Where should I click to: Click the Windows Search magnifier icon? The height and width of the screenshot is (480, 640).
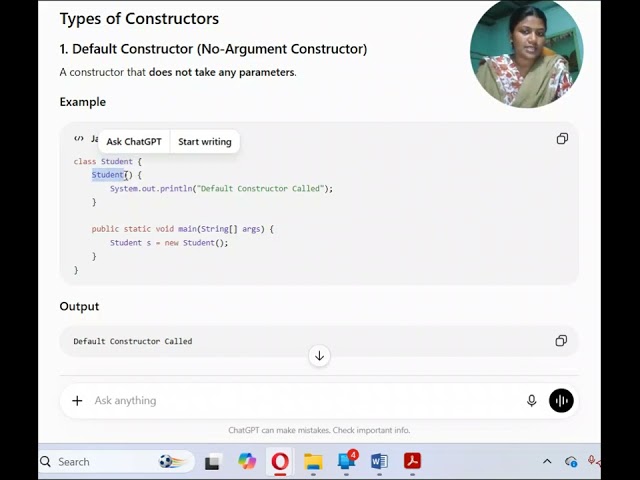click(45, 462)
